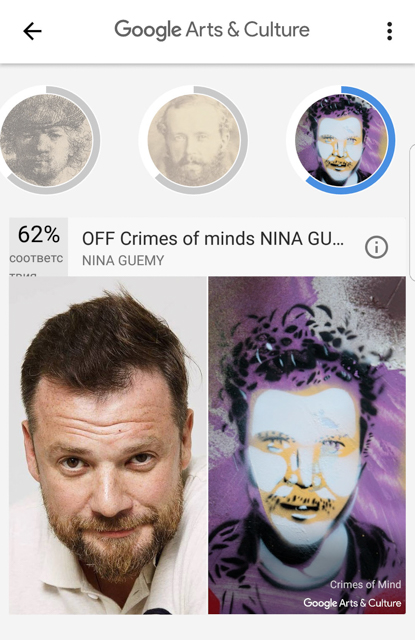This screenshot has height=640, width=415.
Task: Select the gray etching portrait match
Action: [46, 140]
